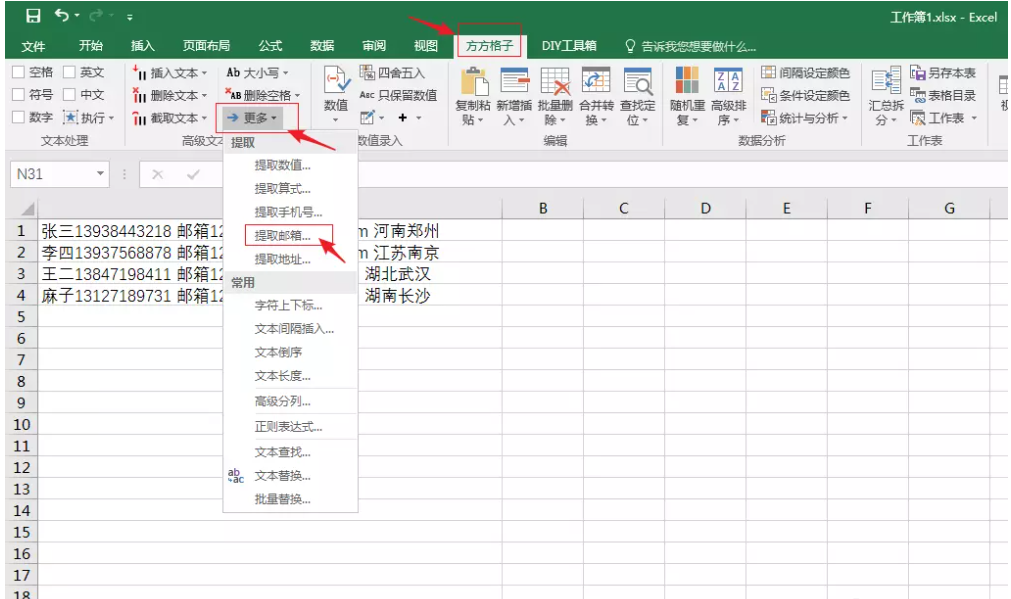Switch to the 审阅 tab

coord(373,46)
